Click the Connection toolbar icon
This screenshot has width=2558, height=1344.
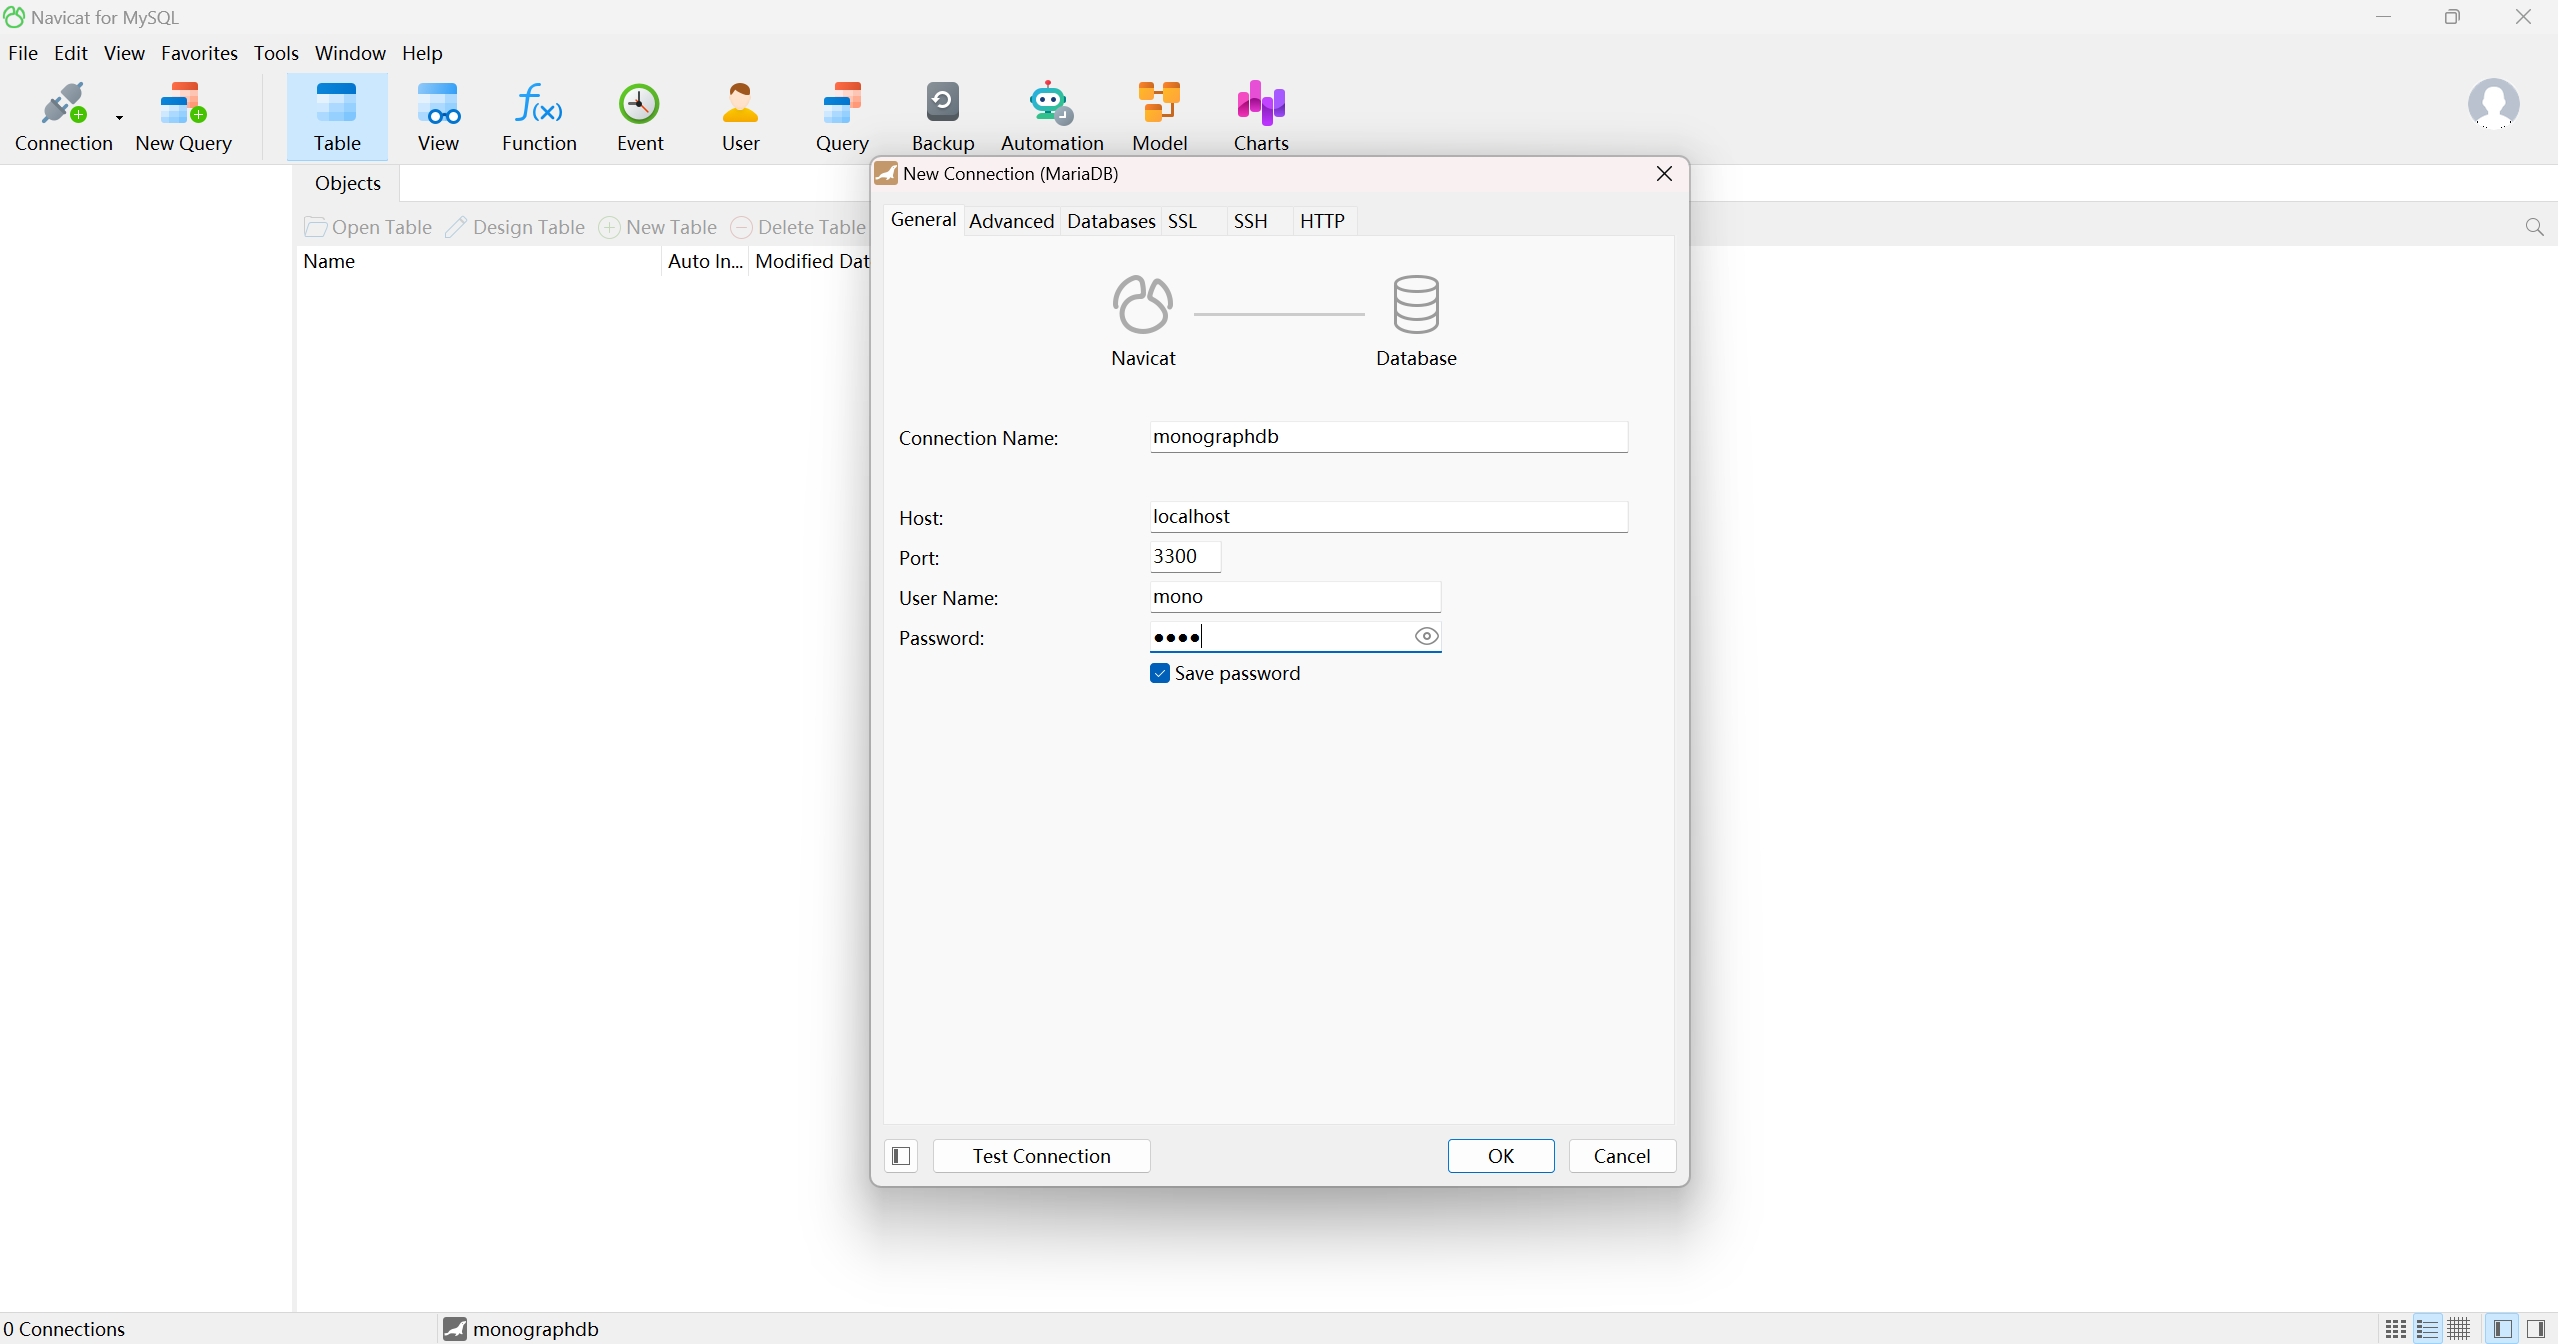[63, 117]
